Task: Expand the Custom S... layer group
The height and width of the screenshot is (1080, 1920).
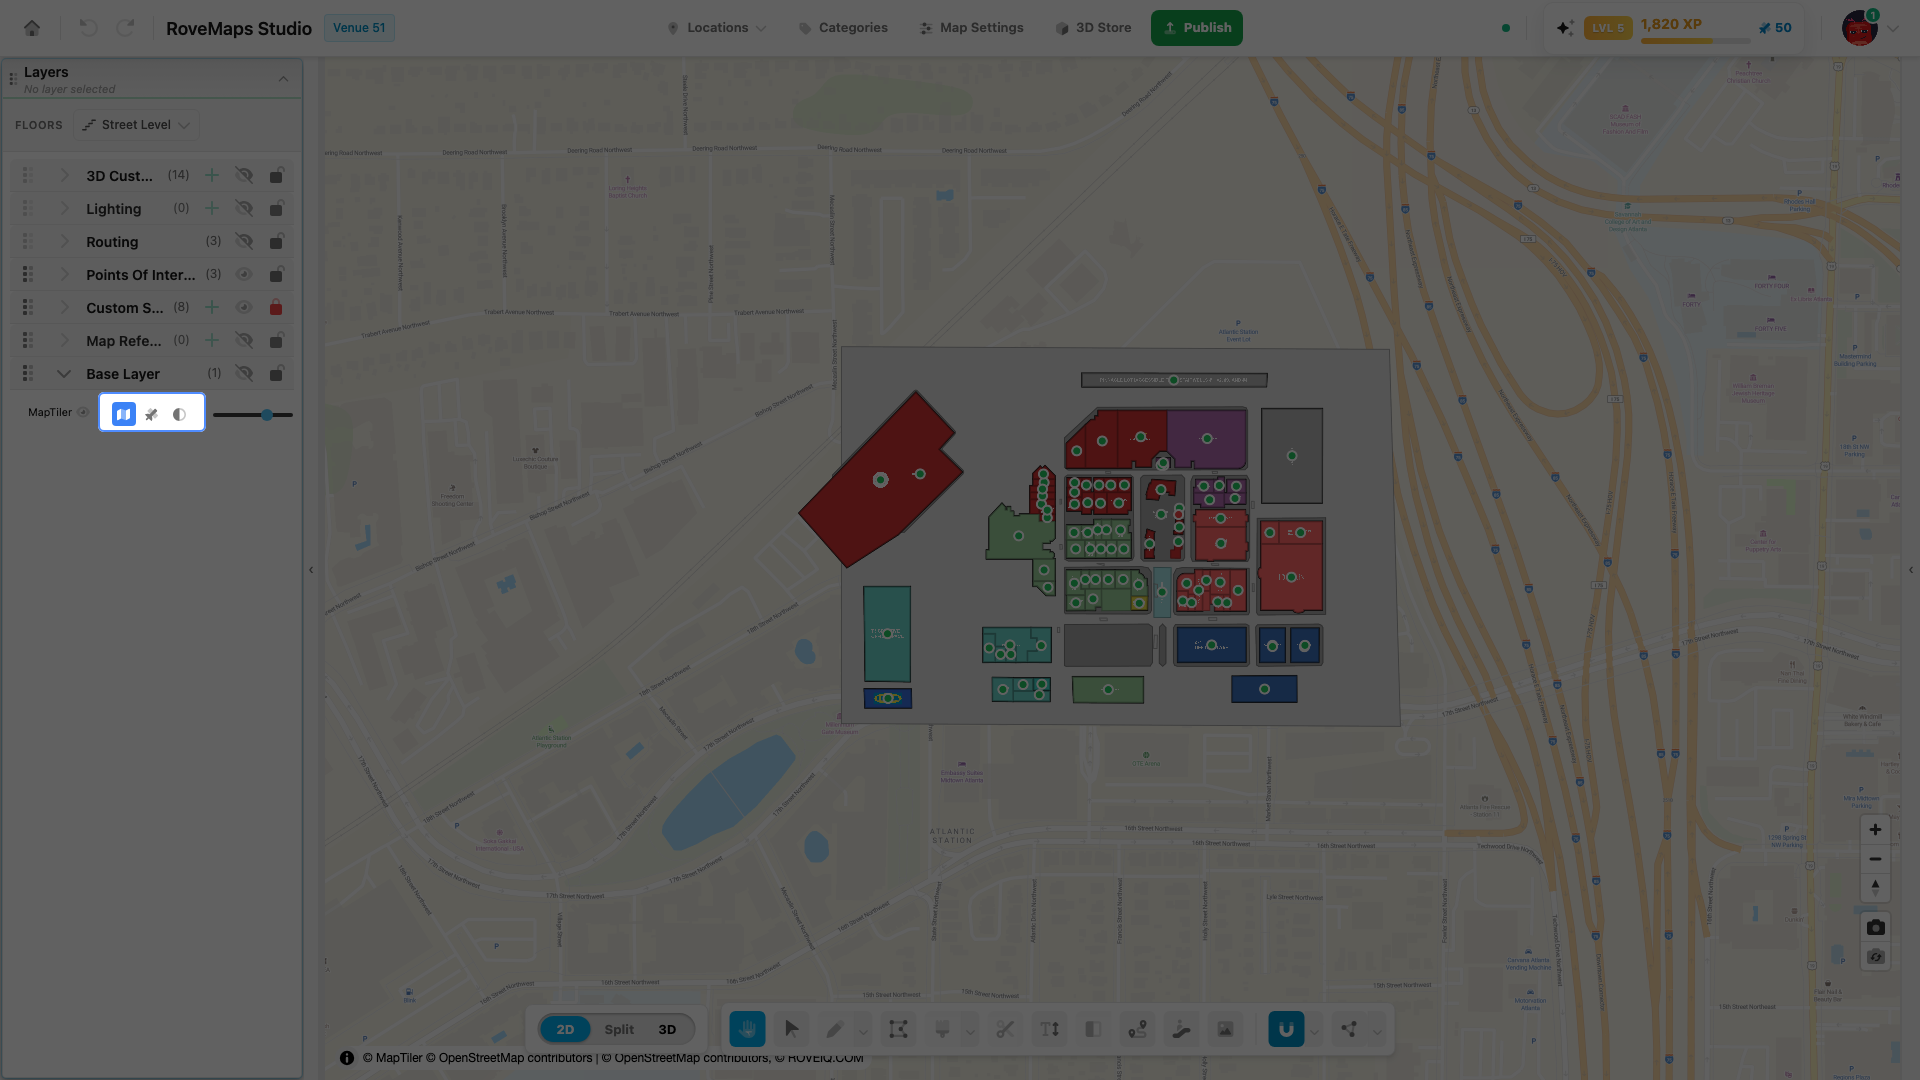Action: pyautogui.click(x=64, y=308)
